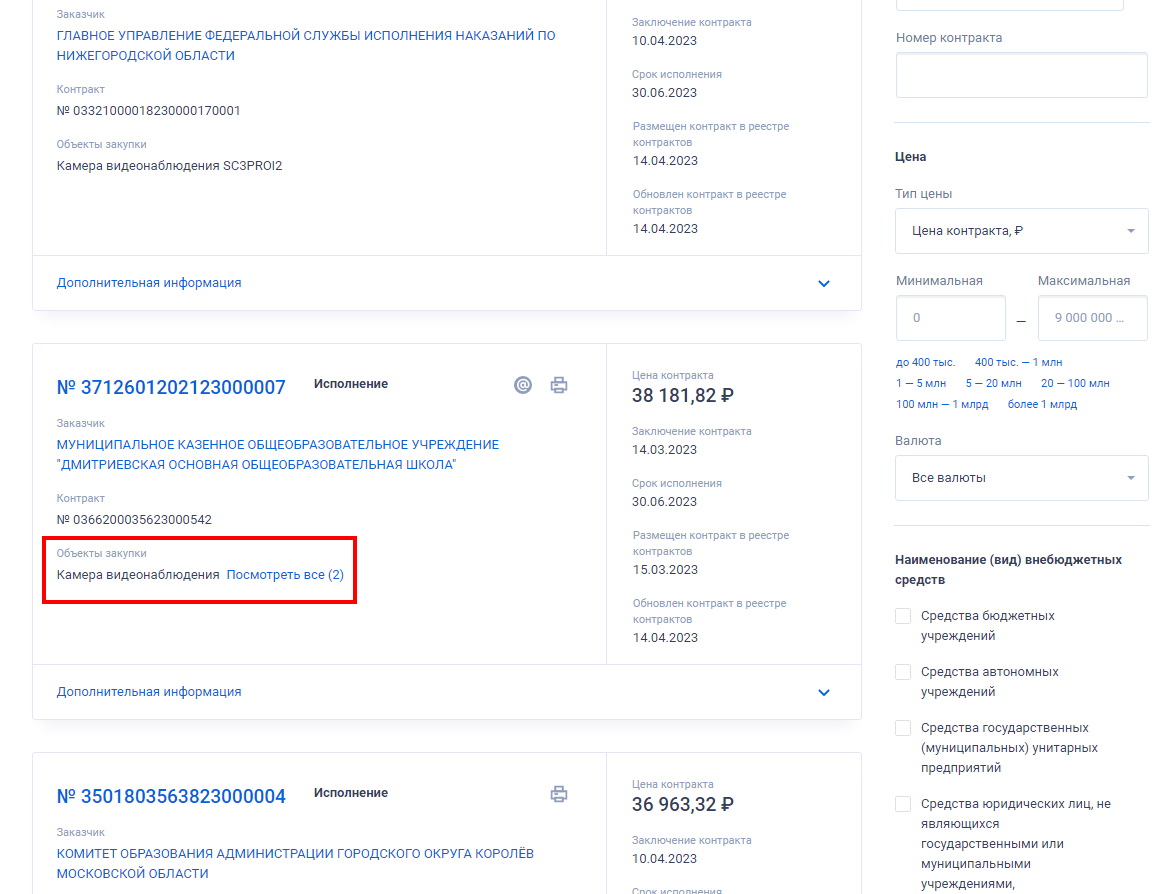Viewport: 1173px width, 894px height.
Task: Check 'Средства бюджетных учреждений' checkbox
Action: [904, 616]
